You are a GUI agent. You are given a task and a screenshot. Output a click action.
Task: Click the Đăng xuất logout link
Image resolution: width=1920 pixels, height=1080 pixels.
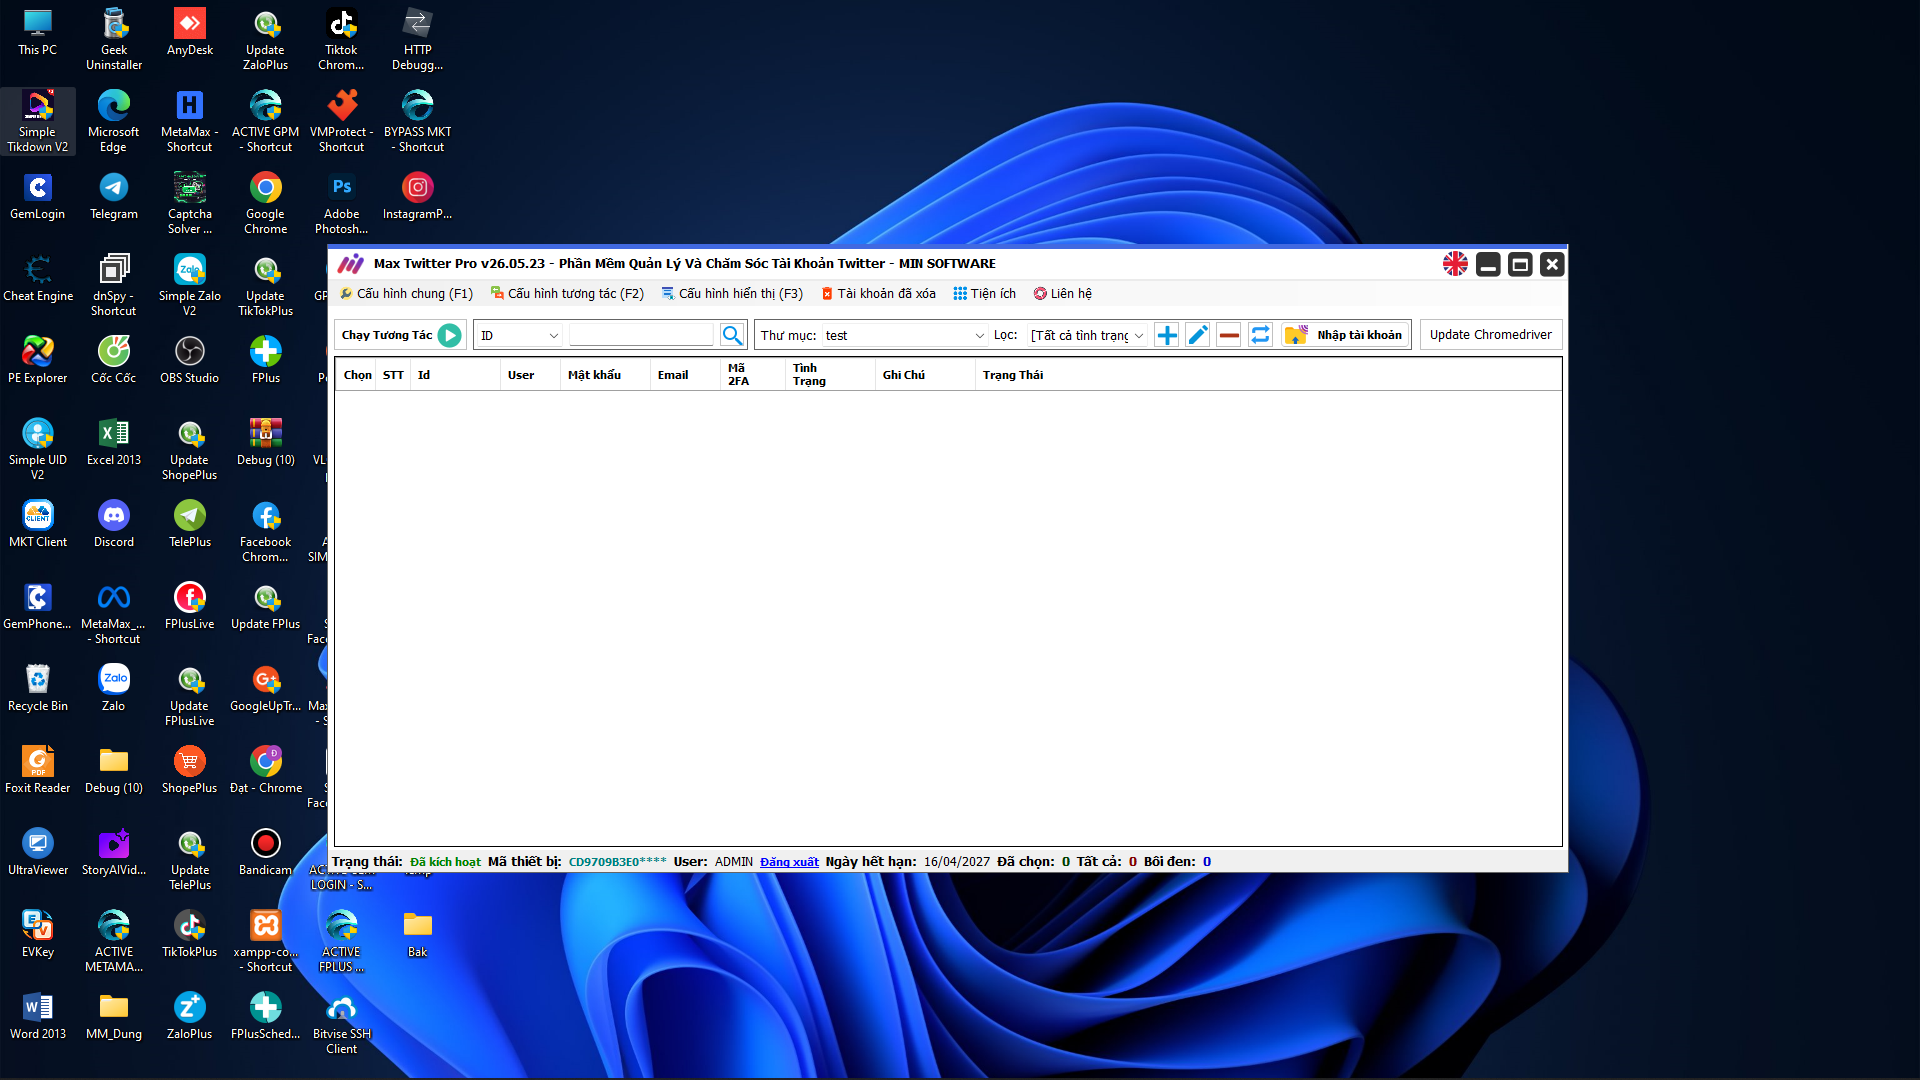(x=789, y=862)
